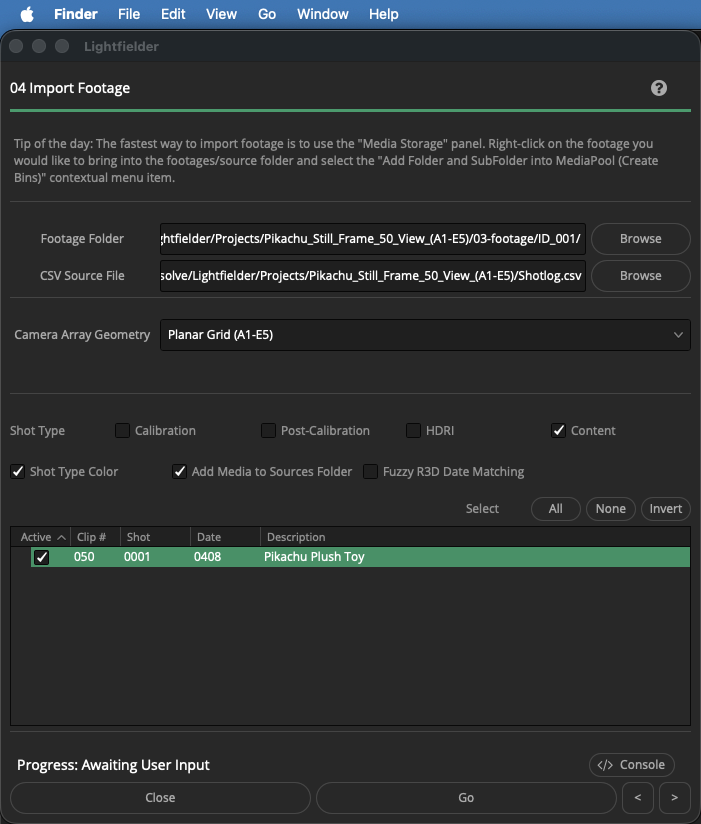Image resolution: width=701 pixels, height=824 pixels.
Task: Click the Clip # column header
Action: (96, 537)
